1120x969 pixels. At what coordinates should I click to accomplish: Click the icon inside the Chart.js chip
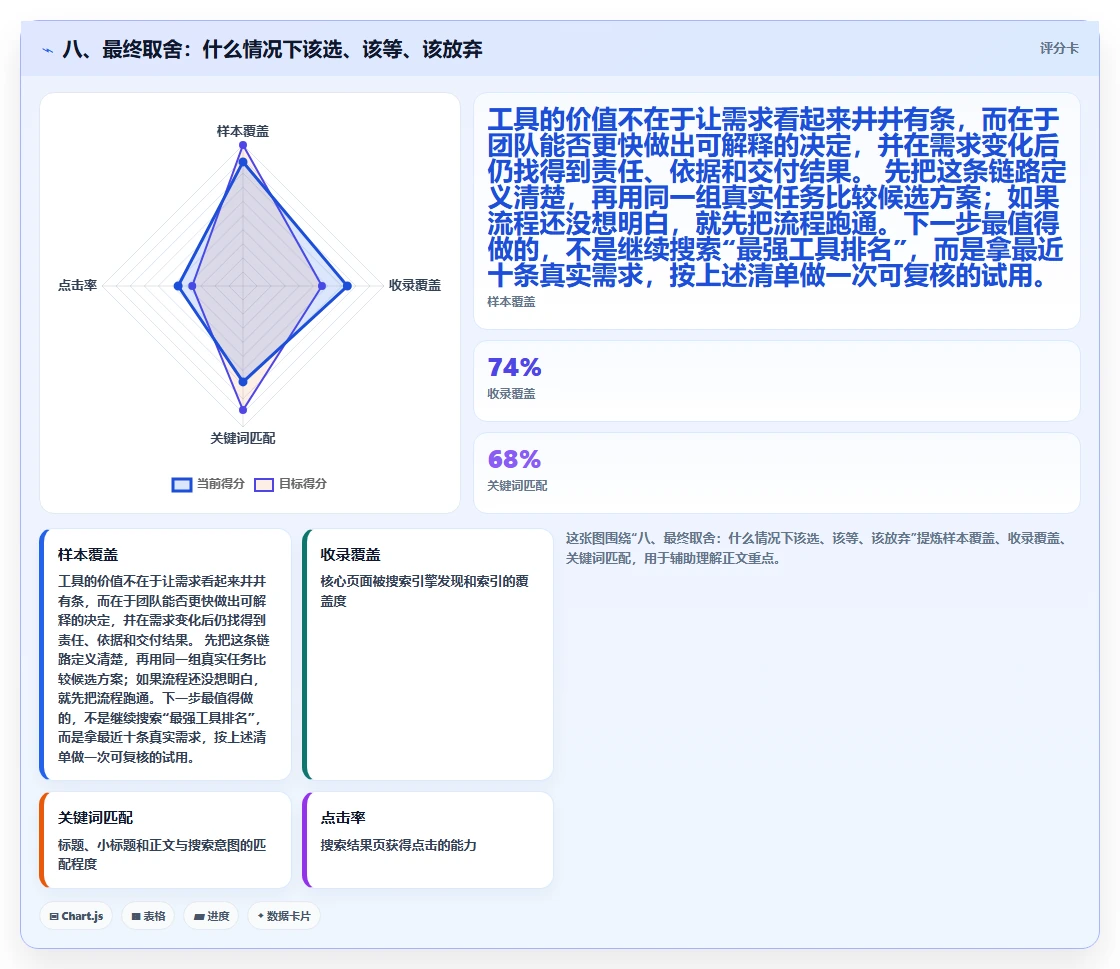[x=54, y=916]
